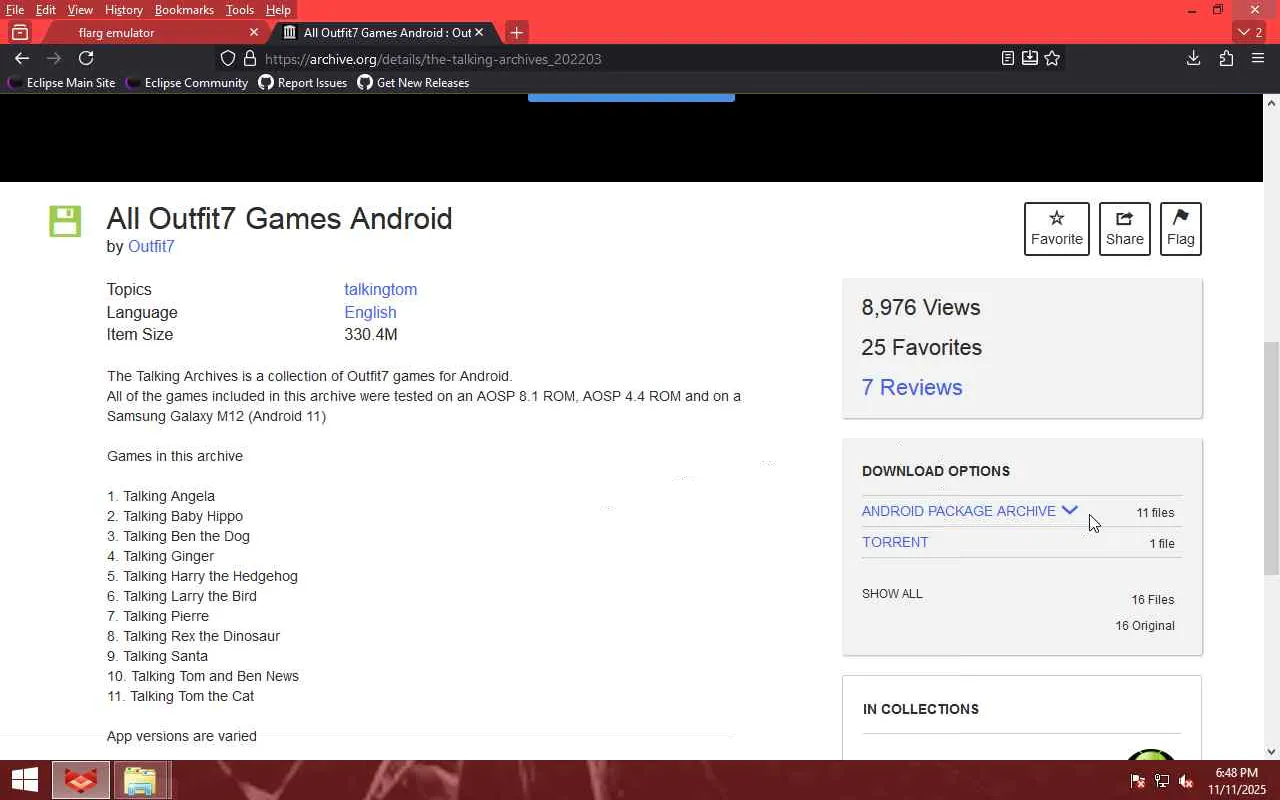1280x800 pixels.
Task: Click the muted volume tray icon
Action: [x=1187, y=781]
